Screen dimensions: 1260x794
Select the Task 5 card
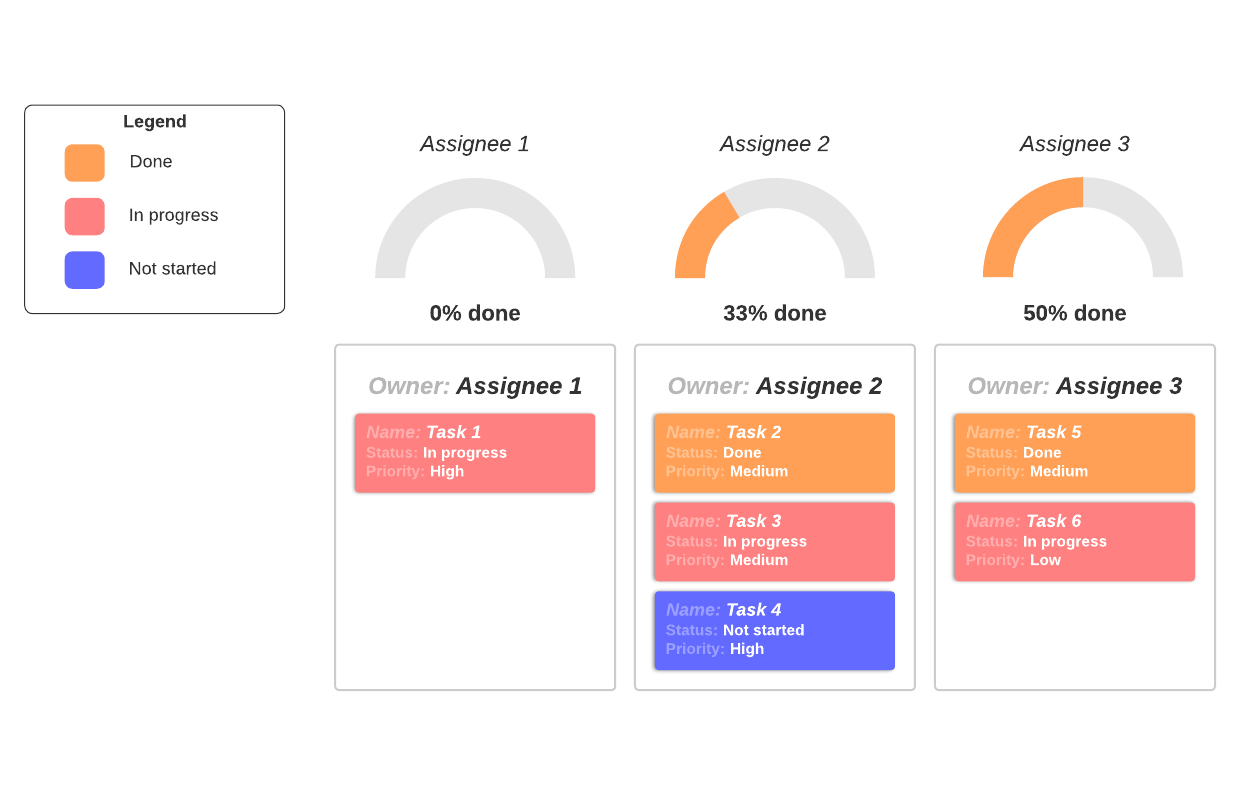tap(1075, 453)
